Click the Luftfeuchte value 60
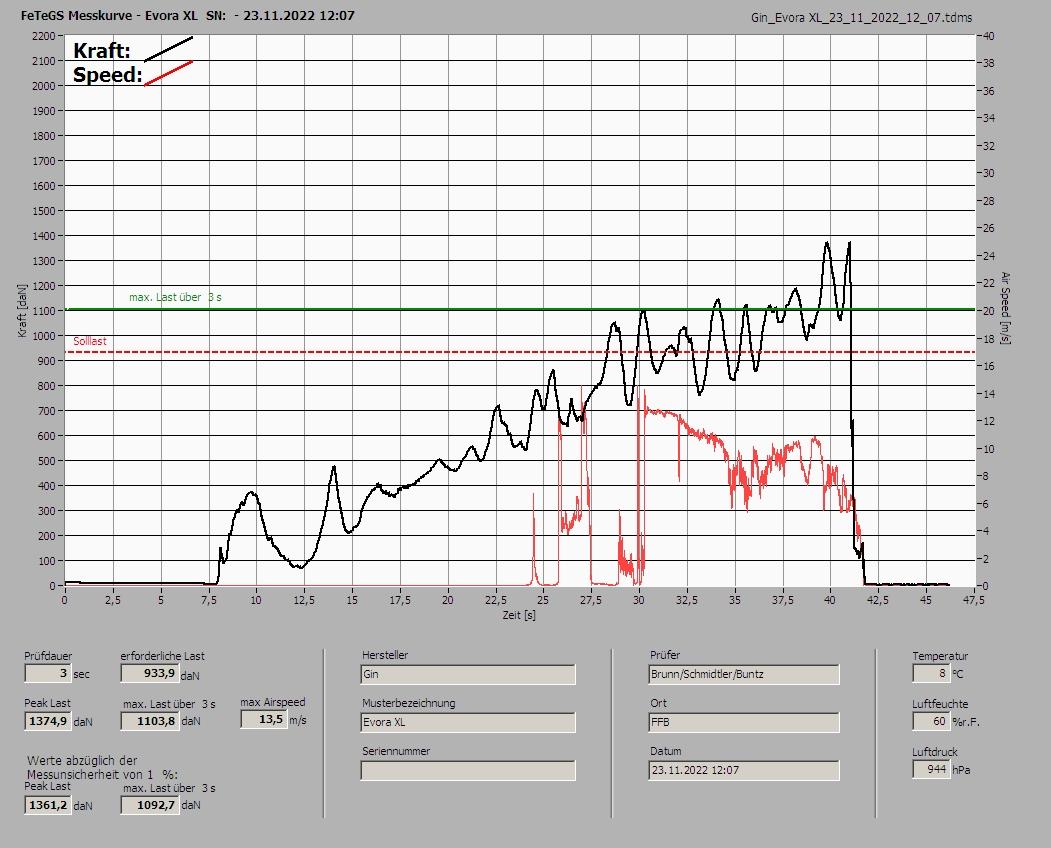Screen dimensions: 1051x848 [930, 721]
